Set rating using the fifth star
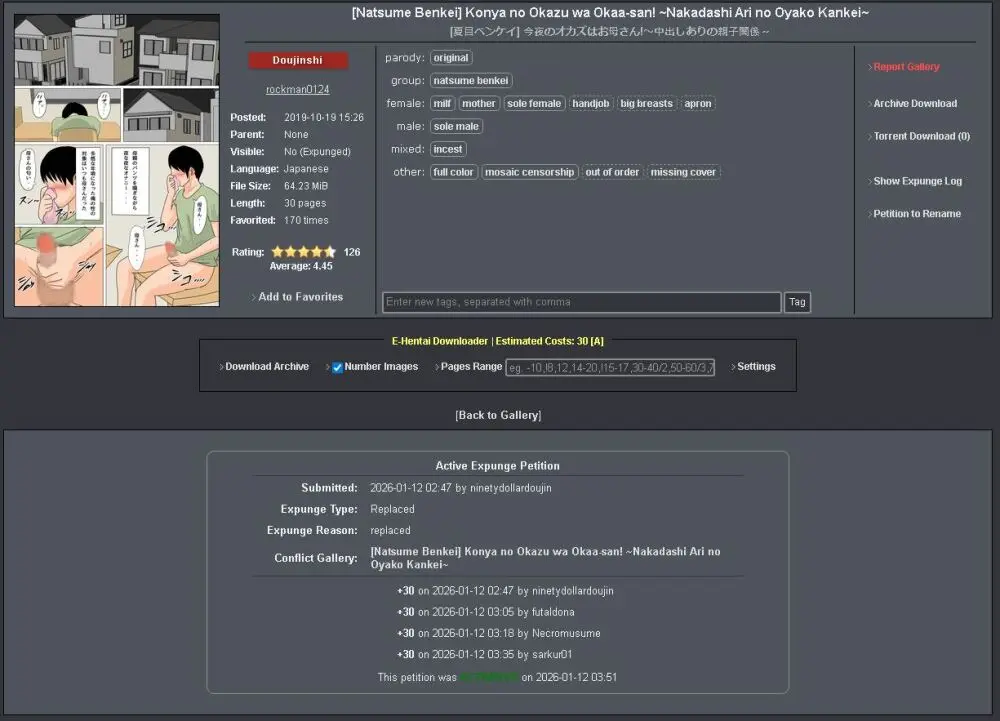This screenshot has height=721, width=1000. coord(330,252)
